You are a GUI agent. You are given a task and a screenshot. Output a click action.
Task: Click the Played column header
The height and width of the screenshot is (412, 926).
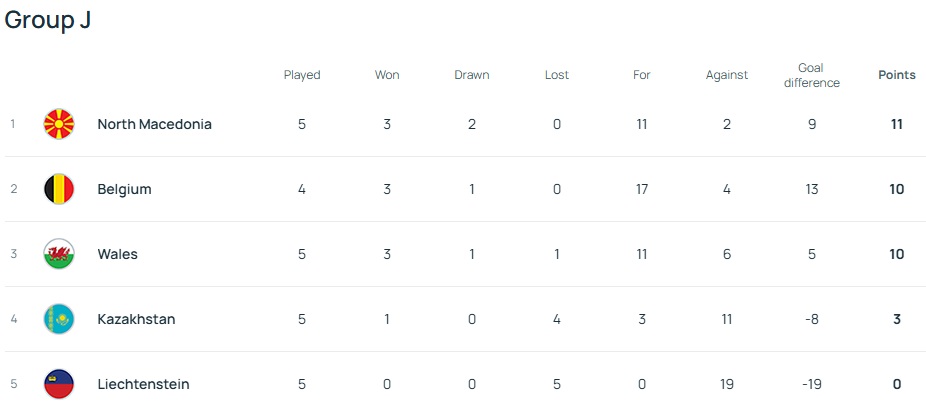click(x=302, y=75)
